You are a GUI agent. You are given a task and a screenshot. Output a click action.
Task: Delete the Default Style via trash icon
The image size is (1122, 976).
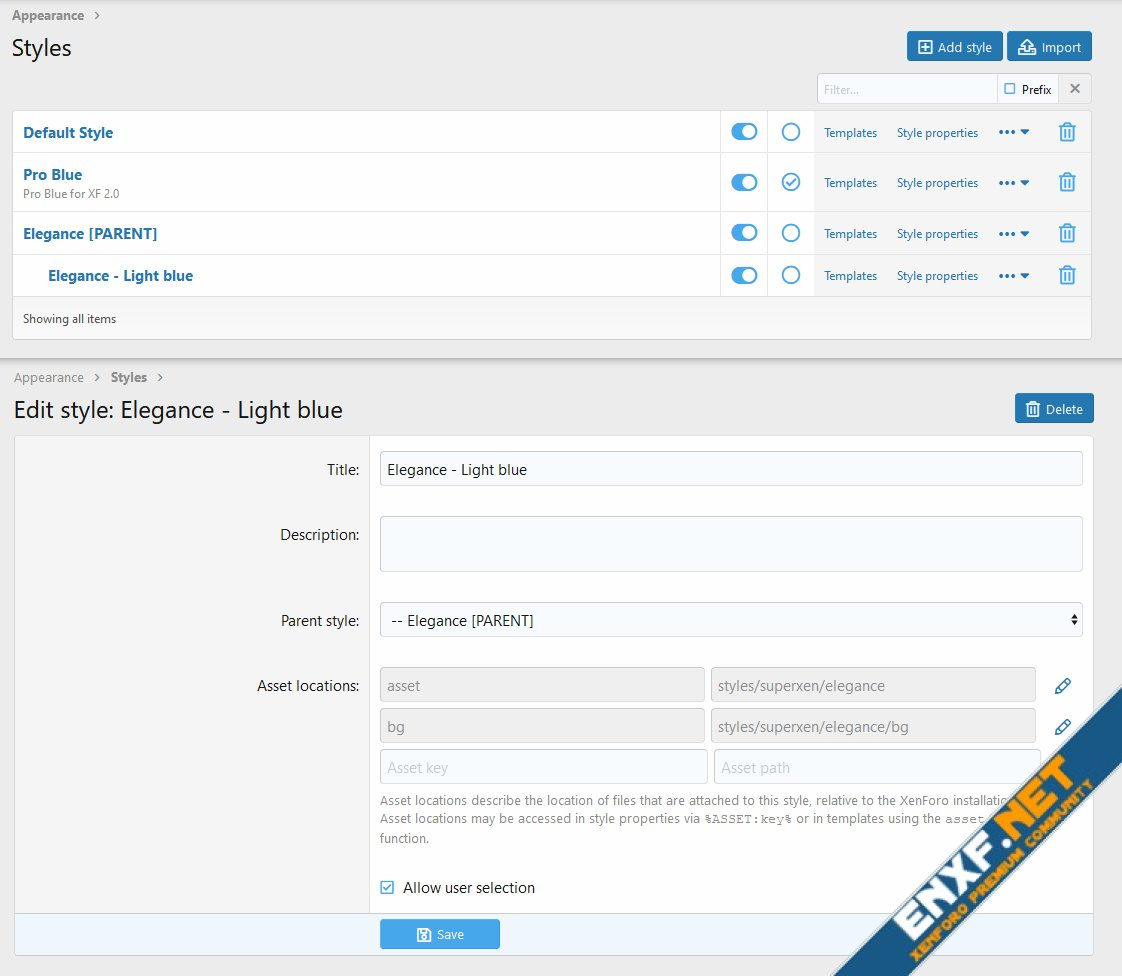click(x=1067, y=132)
